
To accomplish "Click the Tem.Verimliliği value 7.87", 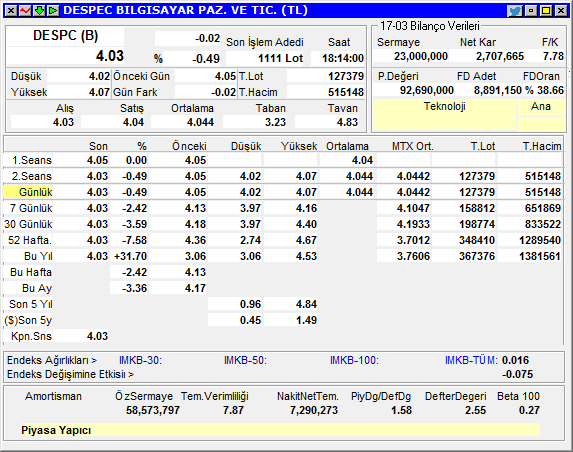I will pos(233,410).
